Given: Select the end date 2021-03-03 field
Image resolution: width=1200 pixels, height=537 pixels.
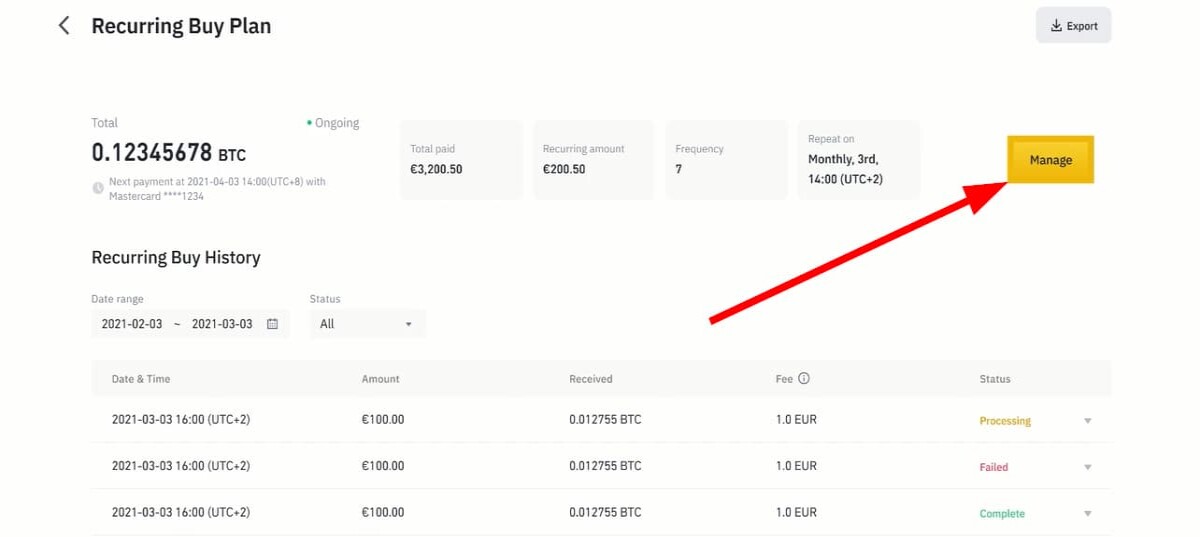Looking at the screenshot, I should (x=222, y=324).
